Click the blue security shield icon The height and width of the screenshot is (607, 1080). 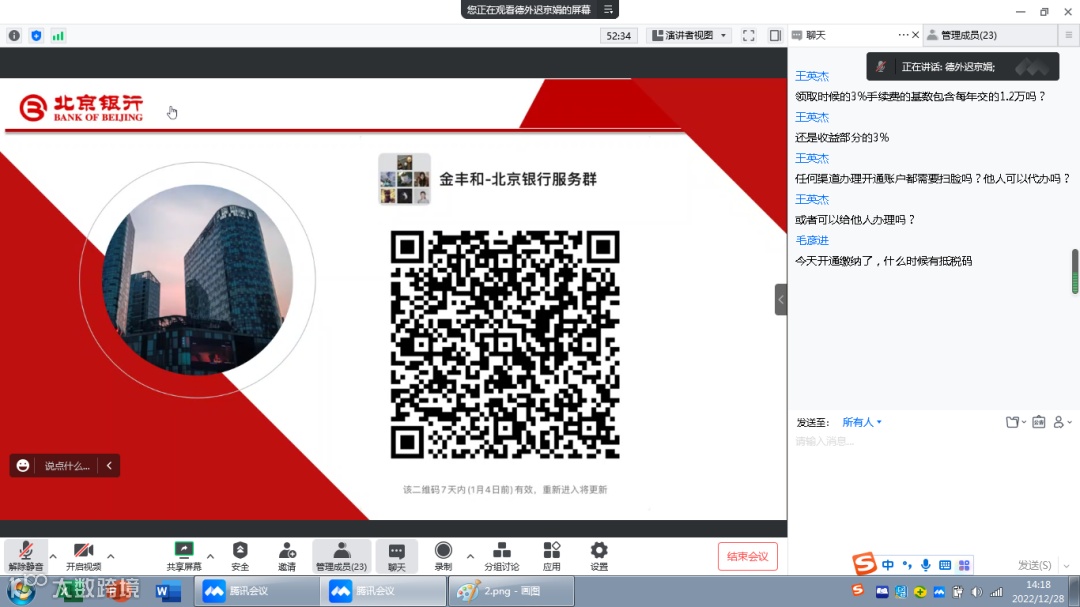coord(37,36)
